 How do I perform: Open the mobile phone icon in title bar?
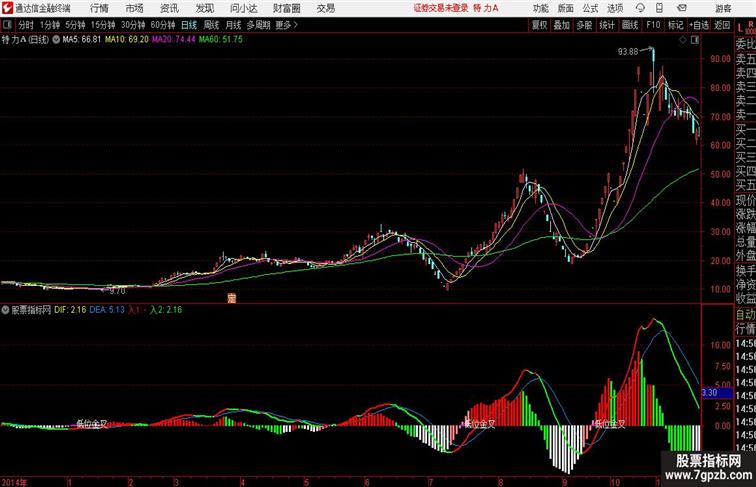pyautogui.click(x=659, y=8)
